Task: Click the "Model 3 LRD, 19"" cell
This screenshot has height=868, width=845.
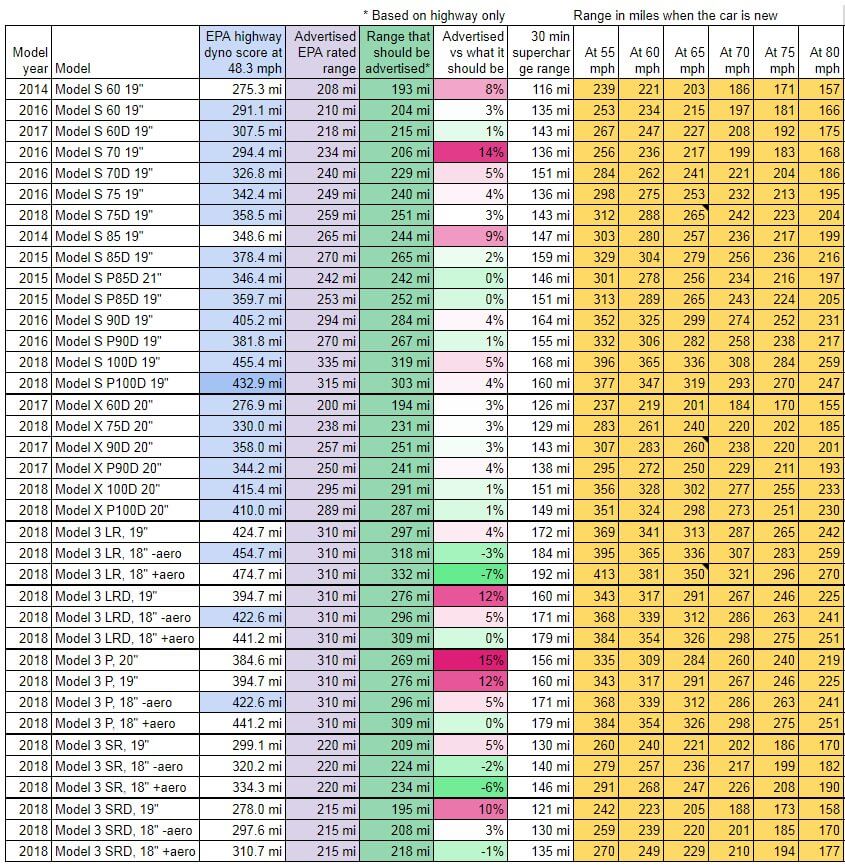Action: coord(126,596)
